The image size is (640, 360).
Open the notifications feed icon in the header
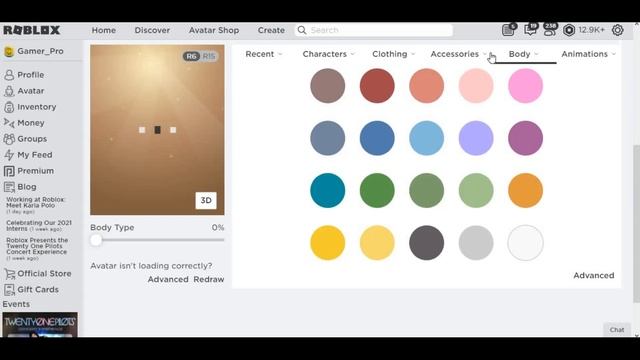[x=509, y=29]
